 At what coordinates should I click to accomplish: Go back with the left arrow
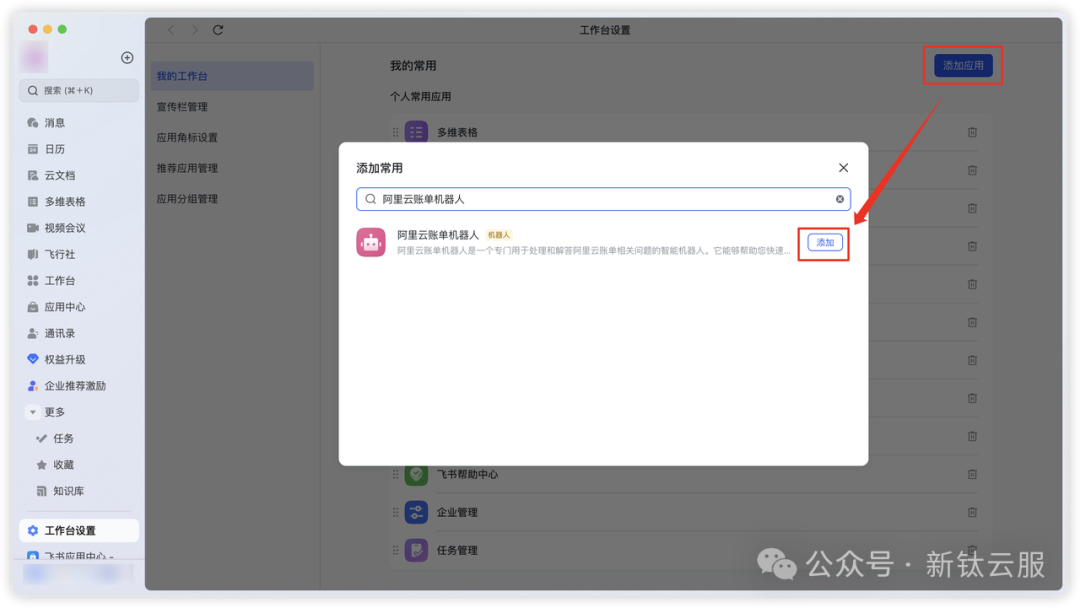(x=171, y=30)
